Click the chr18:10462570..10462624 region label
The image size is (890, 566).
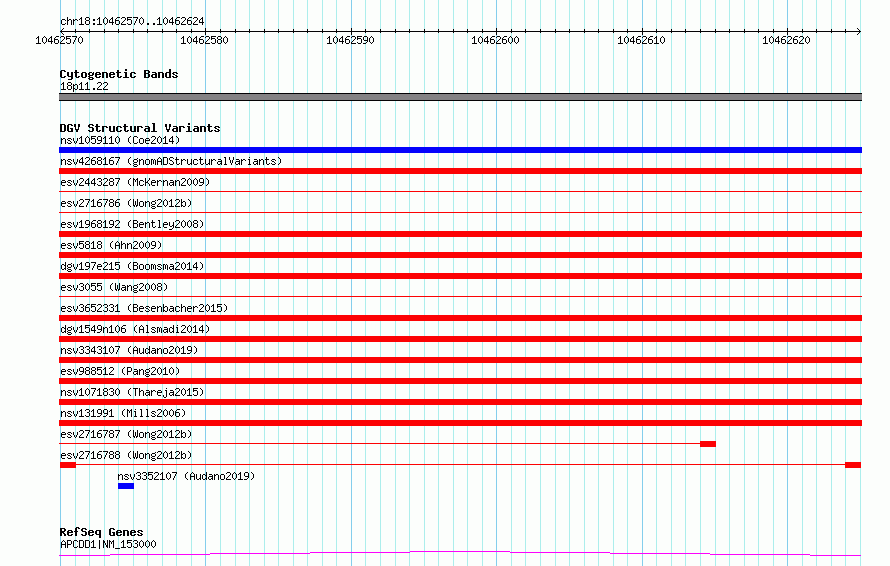(132, 22)
